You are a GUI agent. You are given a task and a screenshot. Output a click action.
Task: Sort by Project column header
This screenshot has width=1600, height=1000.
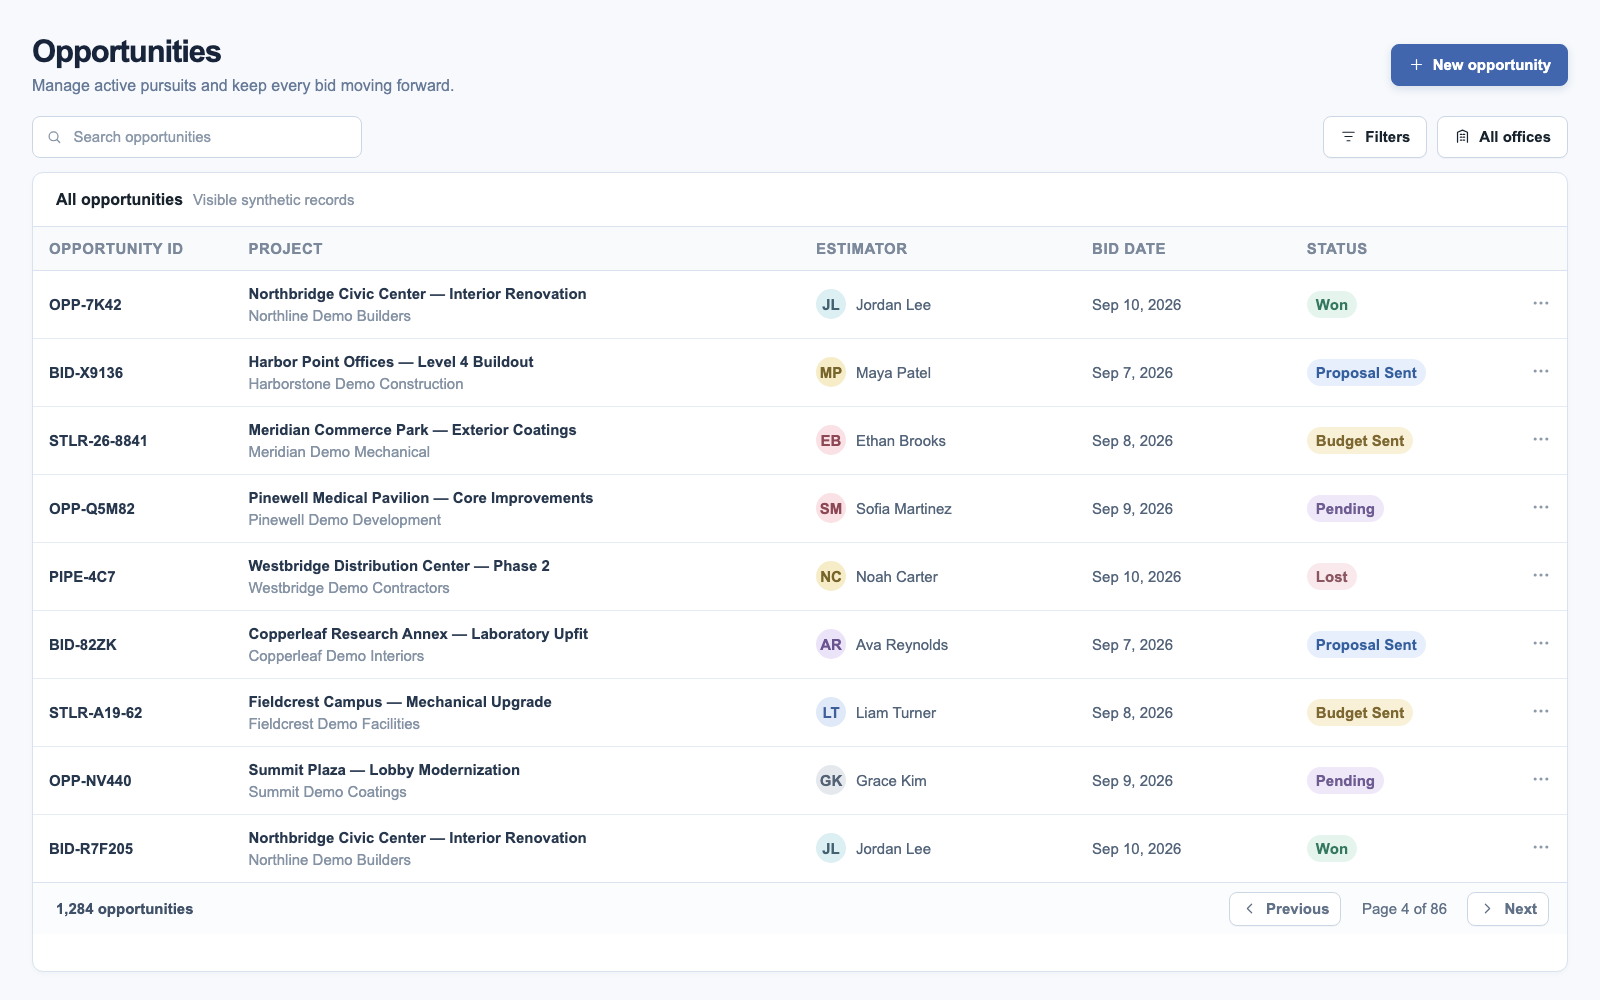click(x=285, y=249)
